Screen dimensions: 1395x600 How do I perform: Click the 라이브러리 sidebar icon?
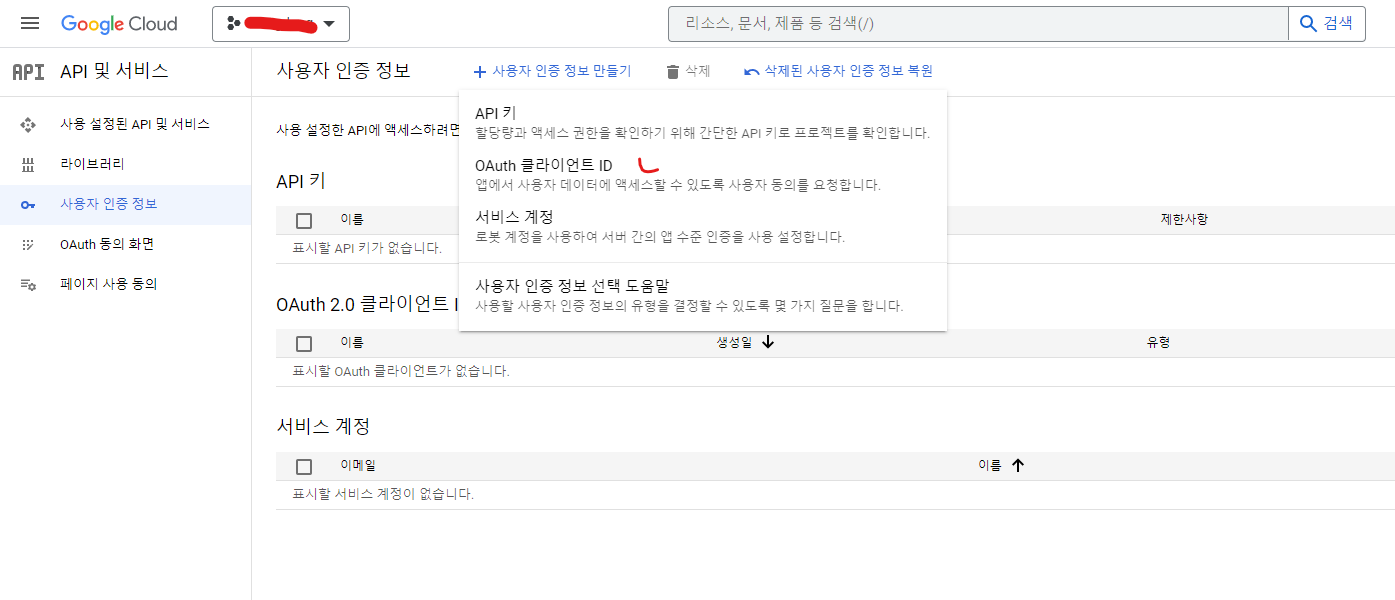click(28, 164)
